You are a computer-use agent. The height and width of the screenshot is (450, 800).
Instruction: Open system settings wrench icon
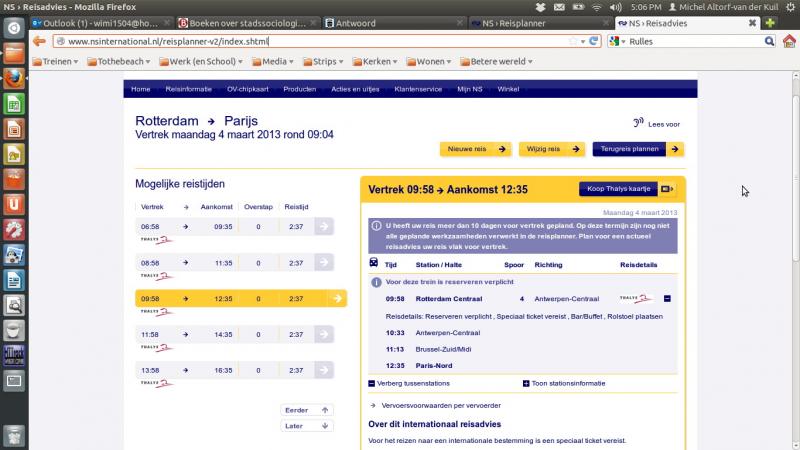tap(14, 230)
